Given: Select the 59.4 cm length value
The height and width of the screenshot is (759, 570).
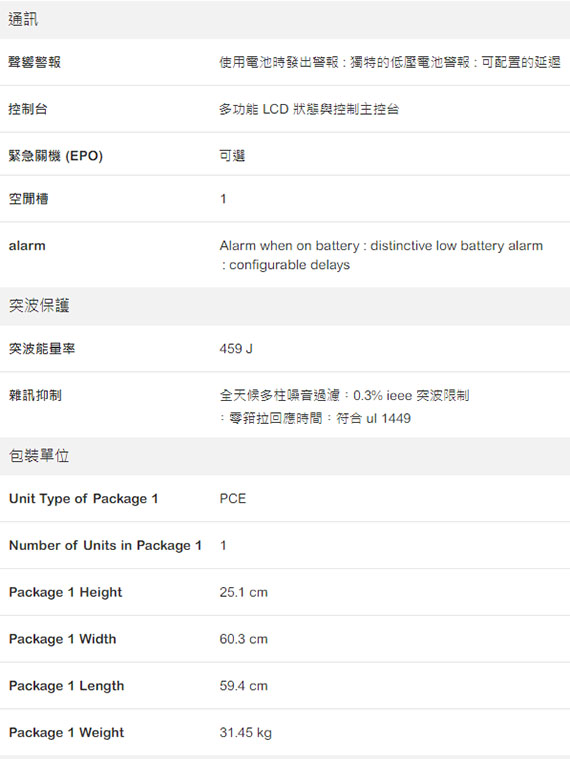Looking at the screenshot, I should (243, 686).
